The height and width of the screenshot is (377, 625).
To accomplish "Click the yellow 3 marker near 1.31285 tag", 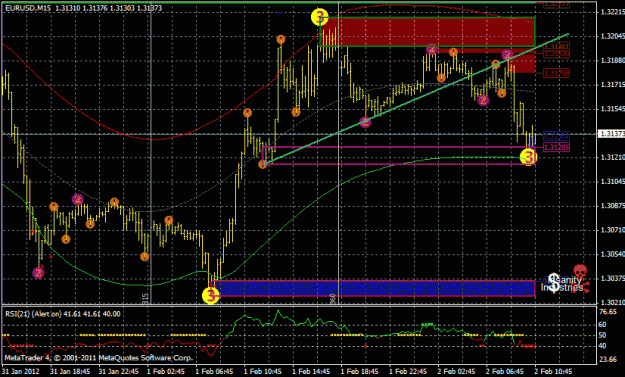I will pos(529,157).
